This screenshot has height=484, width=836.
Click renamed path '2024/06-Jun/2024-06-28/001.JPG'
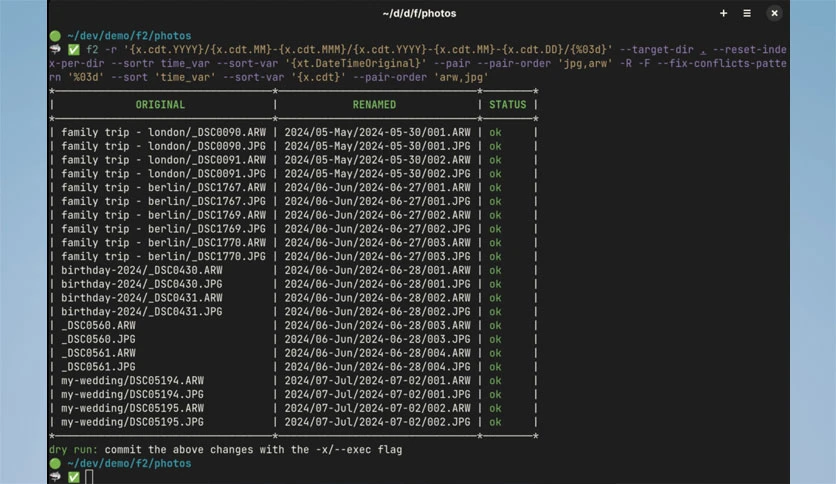377,284
